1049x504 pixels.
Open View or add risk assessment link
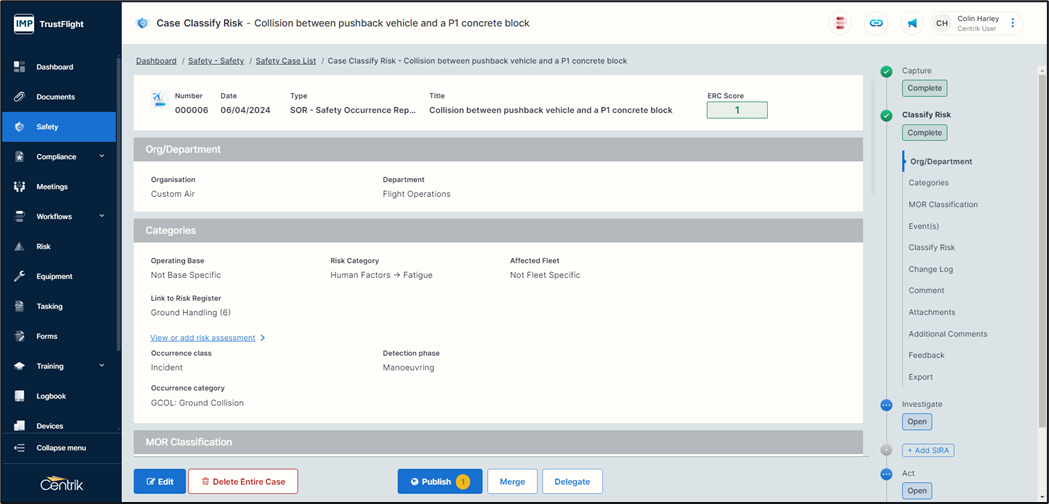203,338
